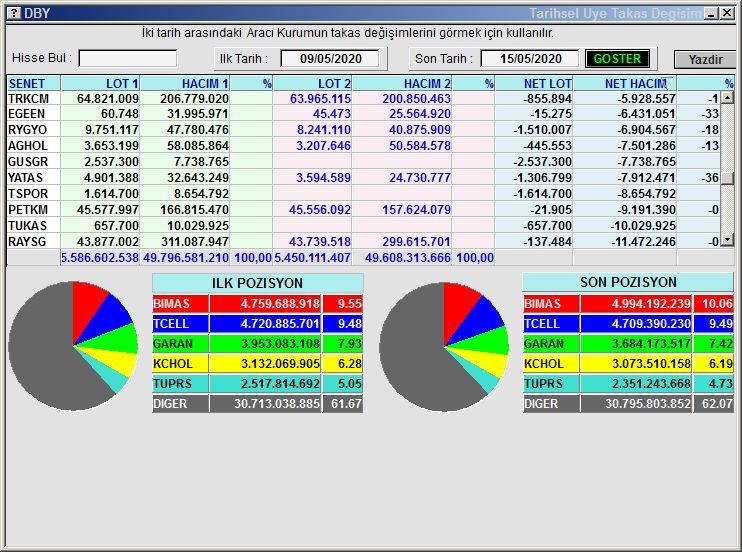The image size is (742, 552).
Task: Click the Son Tarih date field
Action: (x=530, y=59)
